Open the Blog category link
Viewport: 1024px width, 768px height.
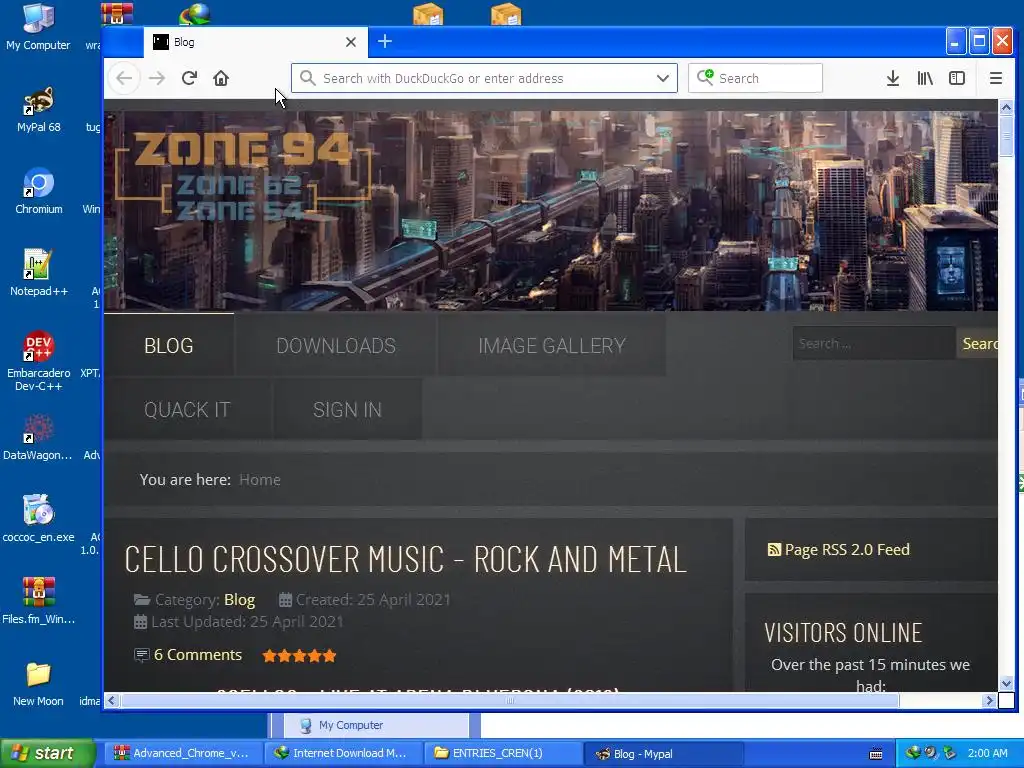click(239, 600)
